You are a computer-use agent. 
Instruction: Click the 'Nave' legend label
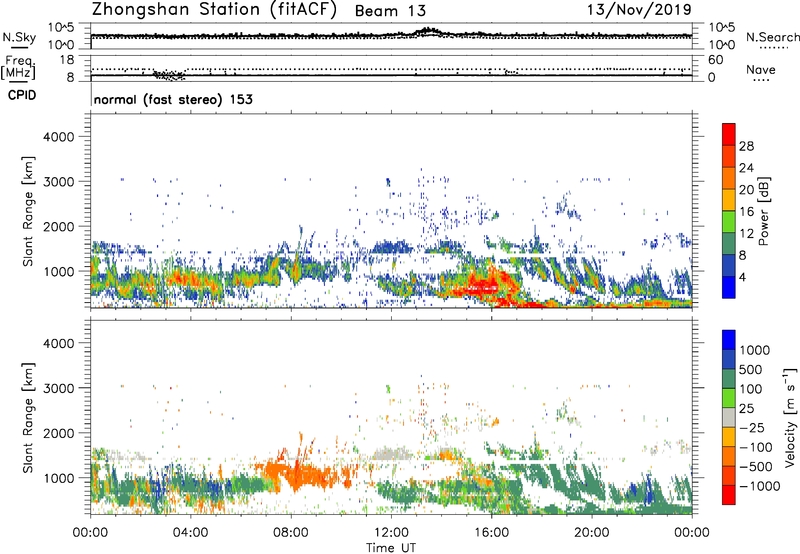click(x=761, y=69)
